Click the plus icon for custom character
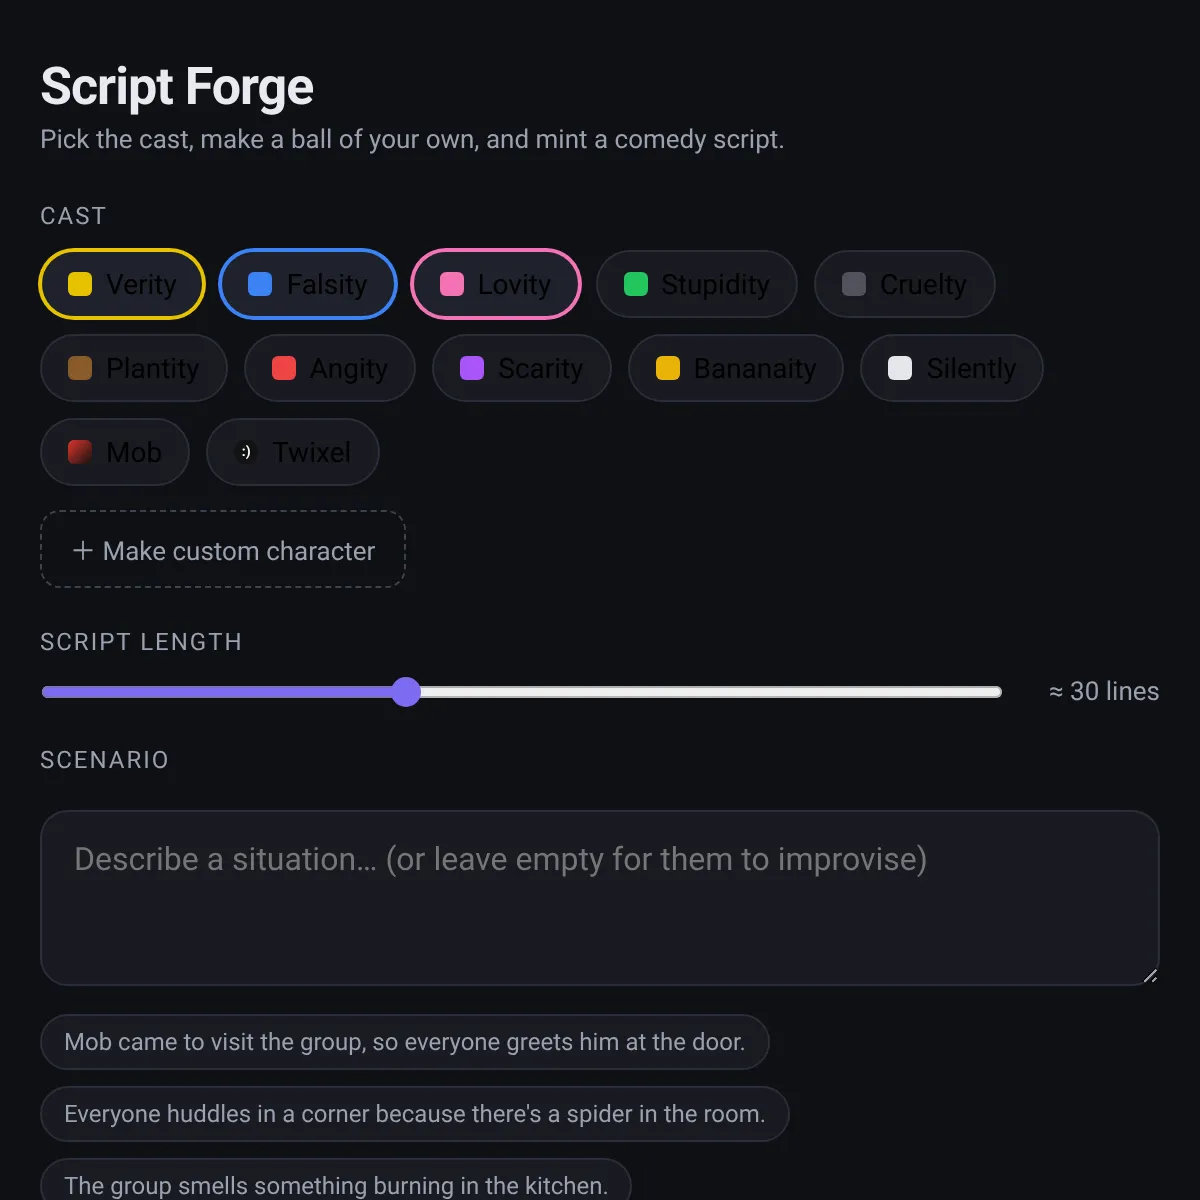This screenshot has height=1200, width=1200. click(83, 550)
